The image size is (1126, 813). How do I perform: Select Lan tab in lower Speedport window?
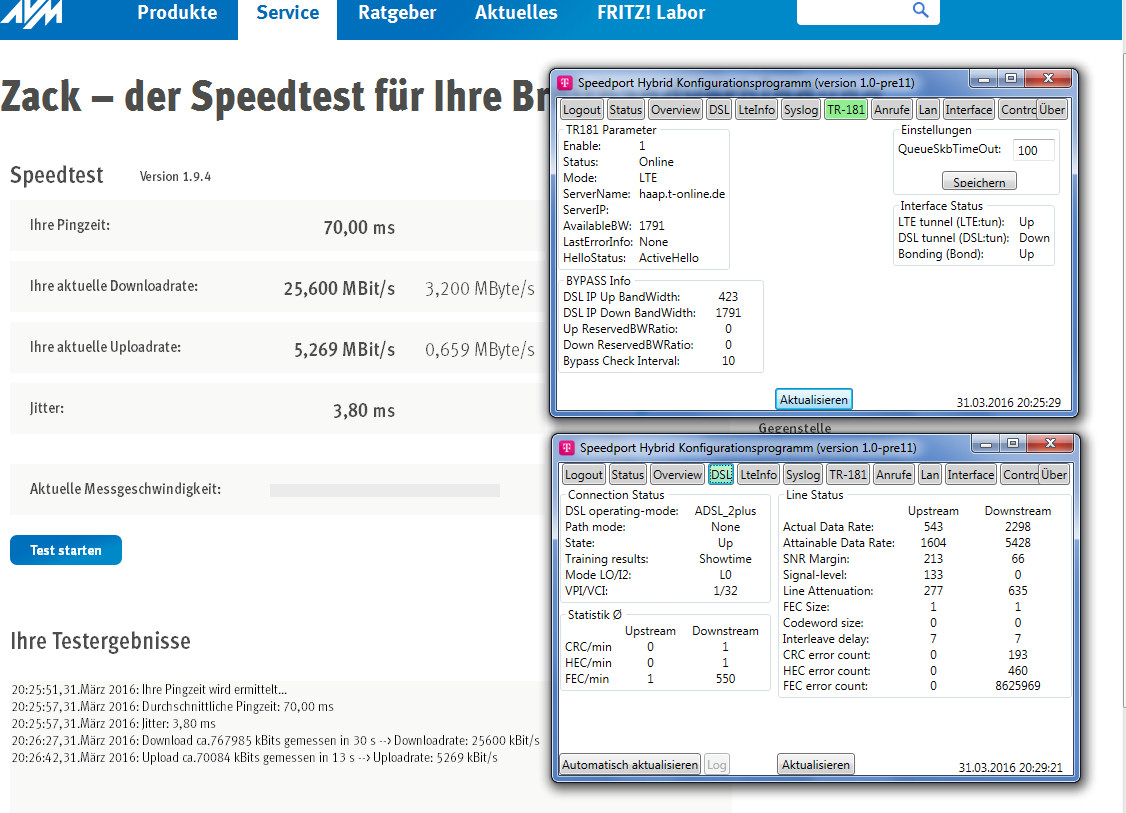coord(930,475)
